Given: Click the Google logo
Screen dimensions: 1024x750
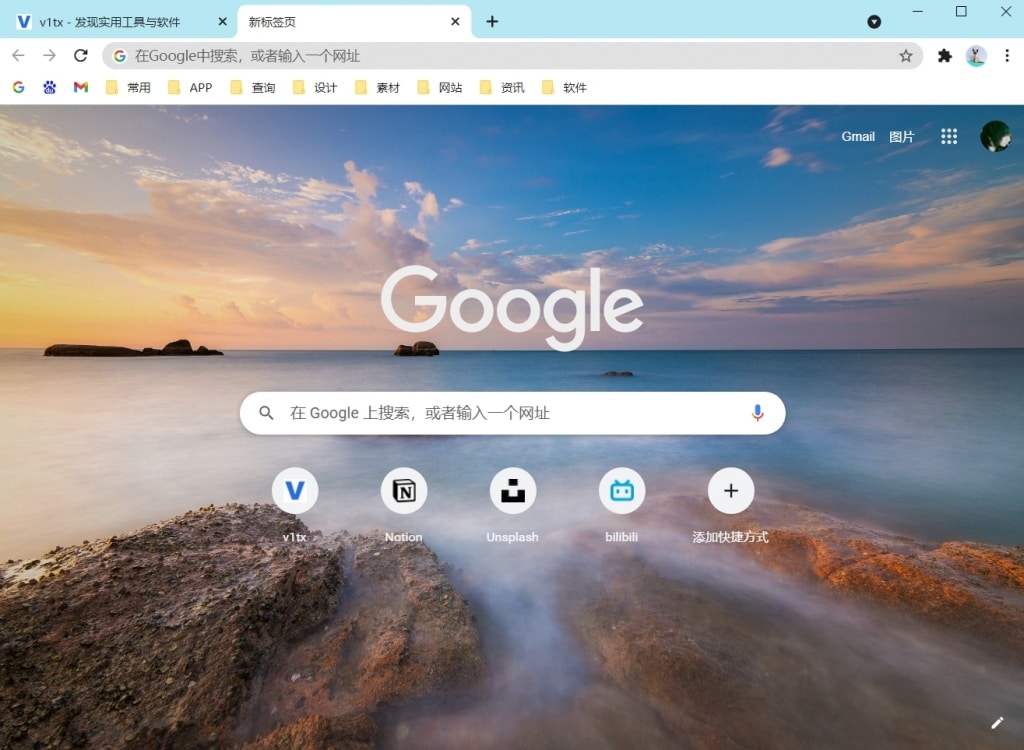Looking at the screenshot, I should pyautogui.click(x=512, y=307).
